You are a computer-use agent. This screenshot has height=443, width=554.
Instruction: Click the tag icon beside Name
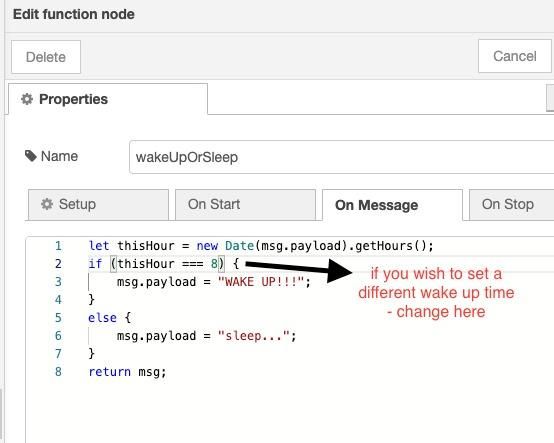pos(31,156)
